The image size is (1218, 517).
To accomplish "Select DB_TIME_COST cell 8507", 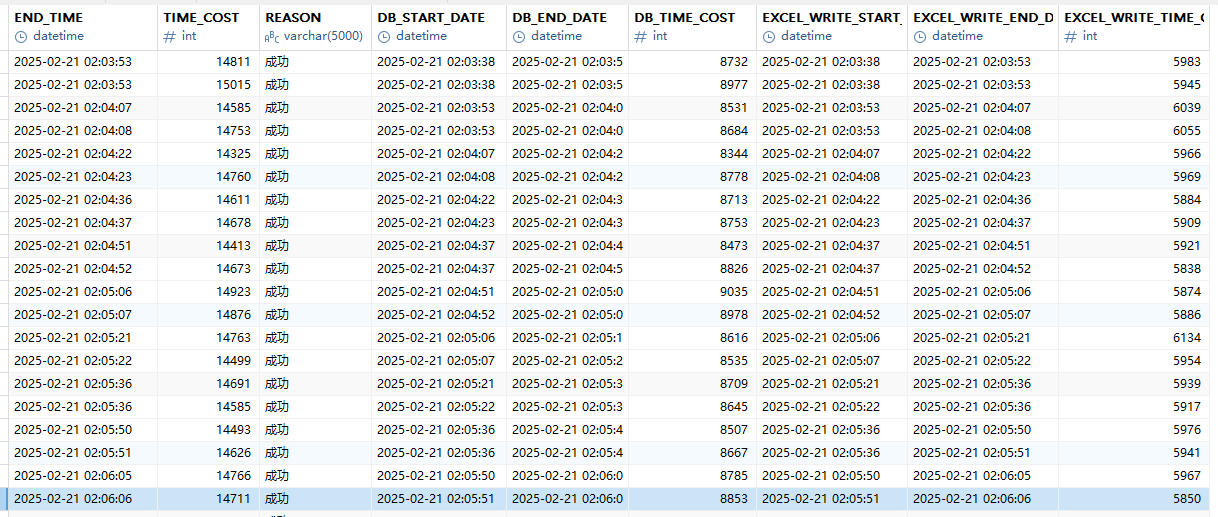I will (x=693, y=430).
